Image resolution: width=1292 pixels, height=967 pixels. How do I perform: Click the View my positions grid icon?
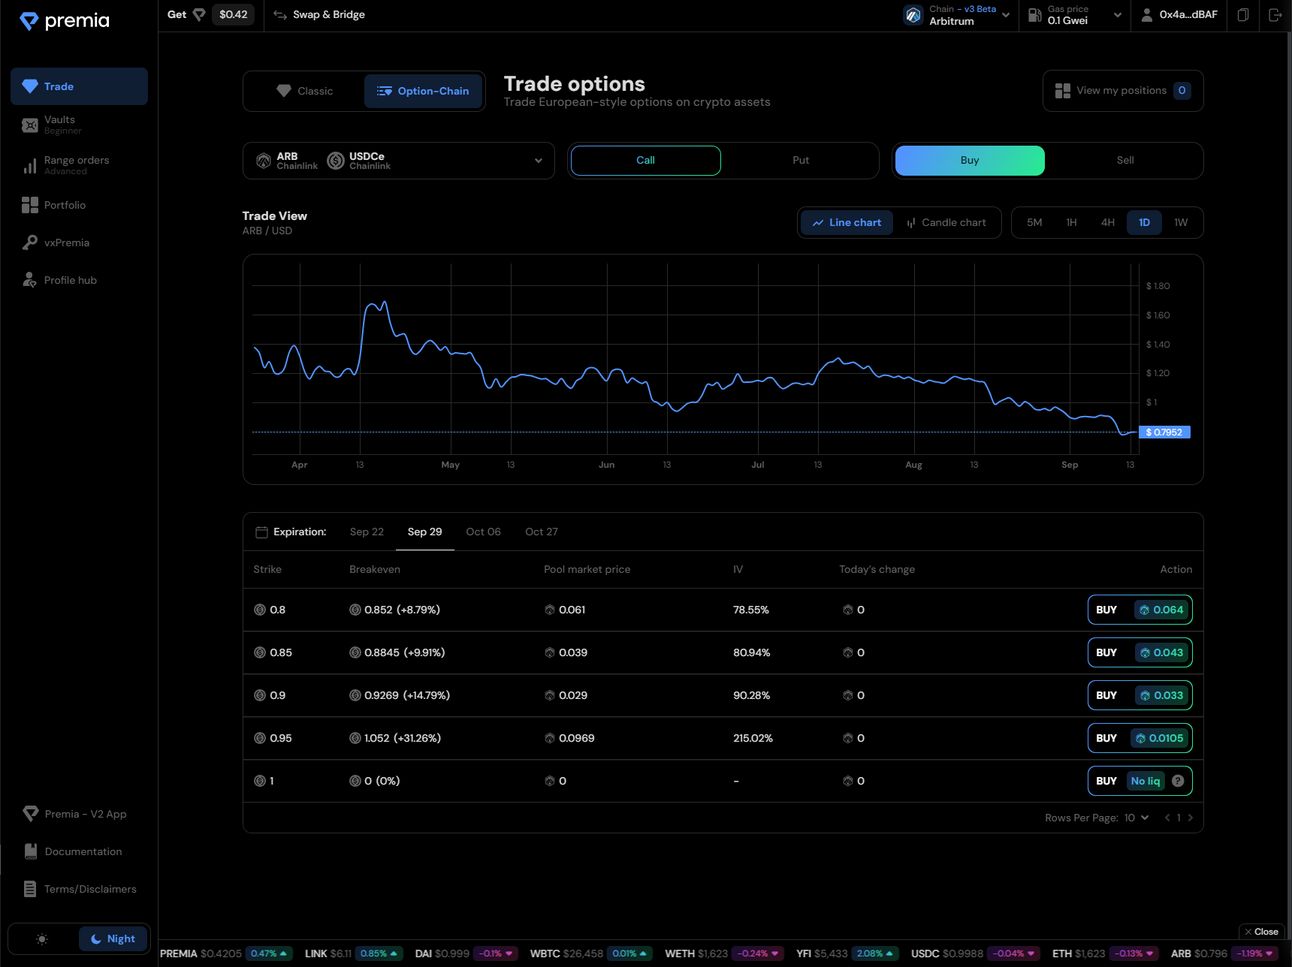(x=1063, y=91)
